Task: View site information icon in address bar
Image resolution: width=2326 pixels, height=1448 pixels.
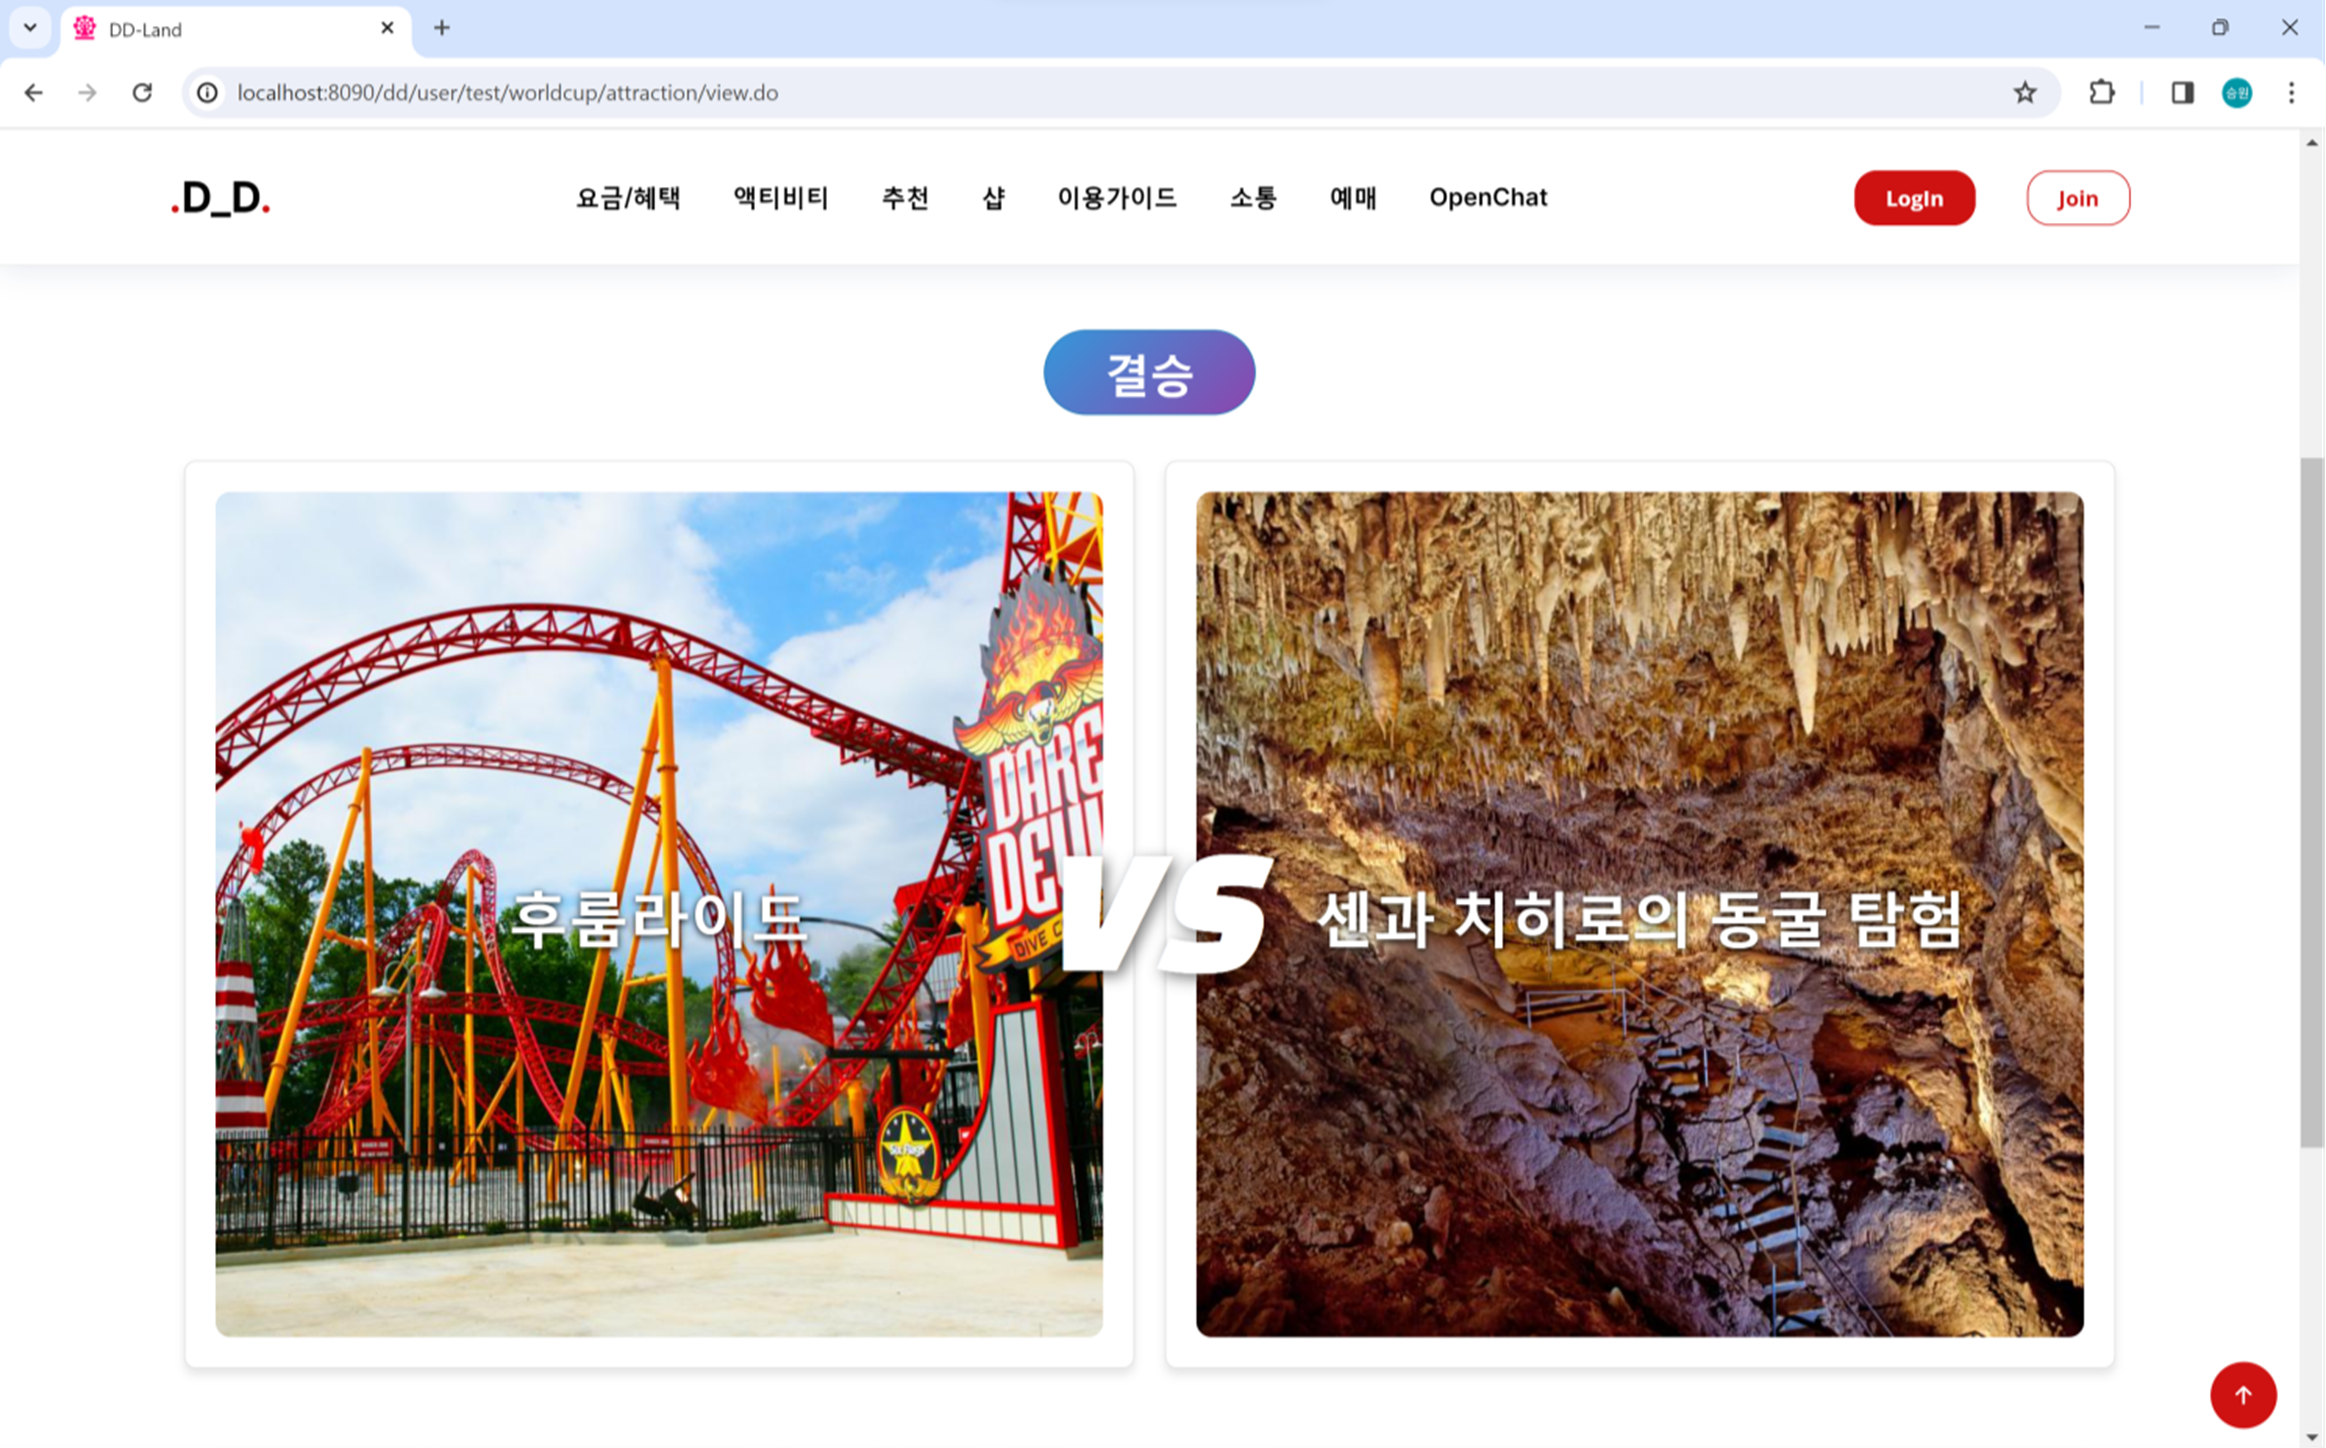Action: pos(207,93)
